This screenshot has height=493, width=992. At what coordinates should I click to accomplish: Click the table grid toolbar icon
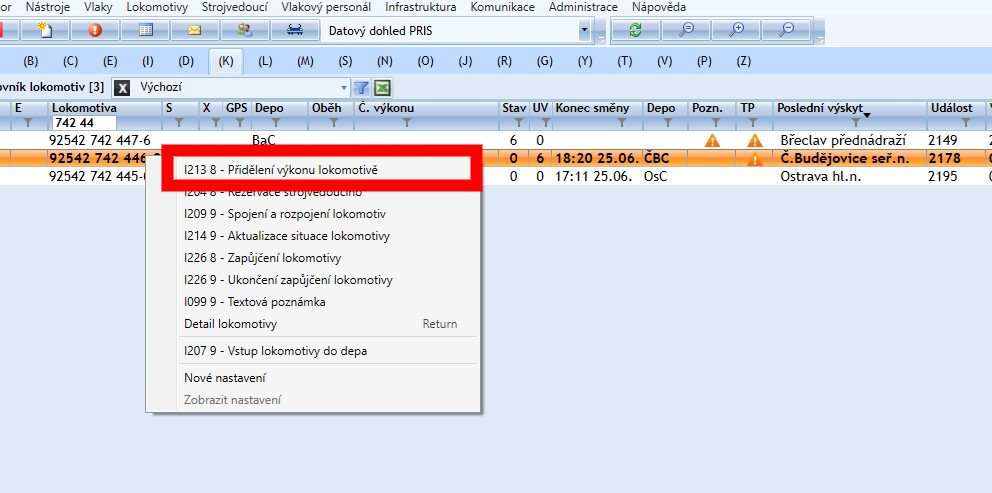[x=145, y=30]
